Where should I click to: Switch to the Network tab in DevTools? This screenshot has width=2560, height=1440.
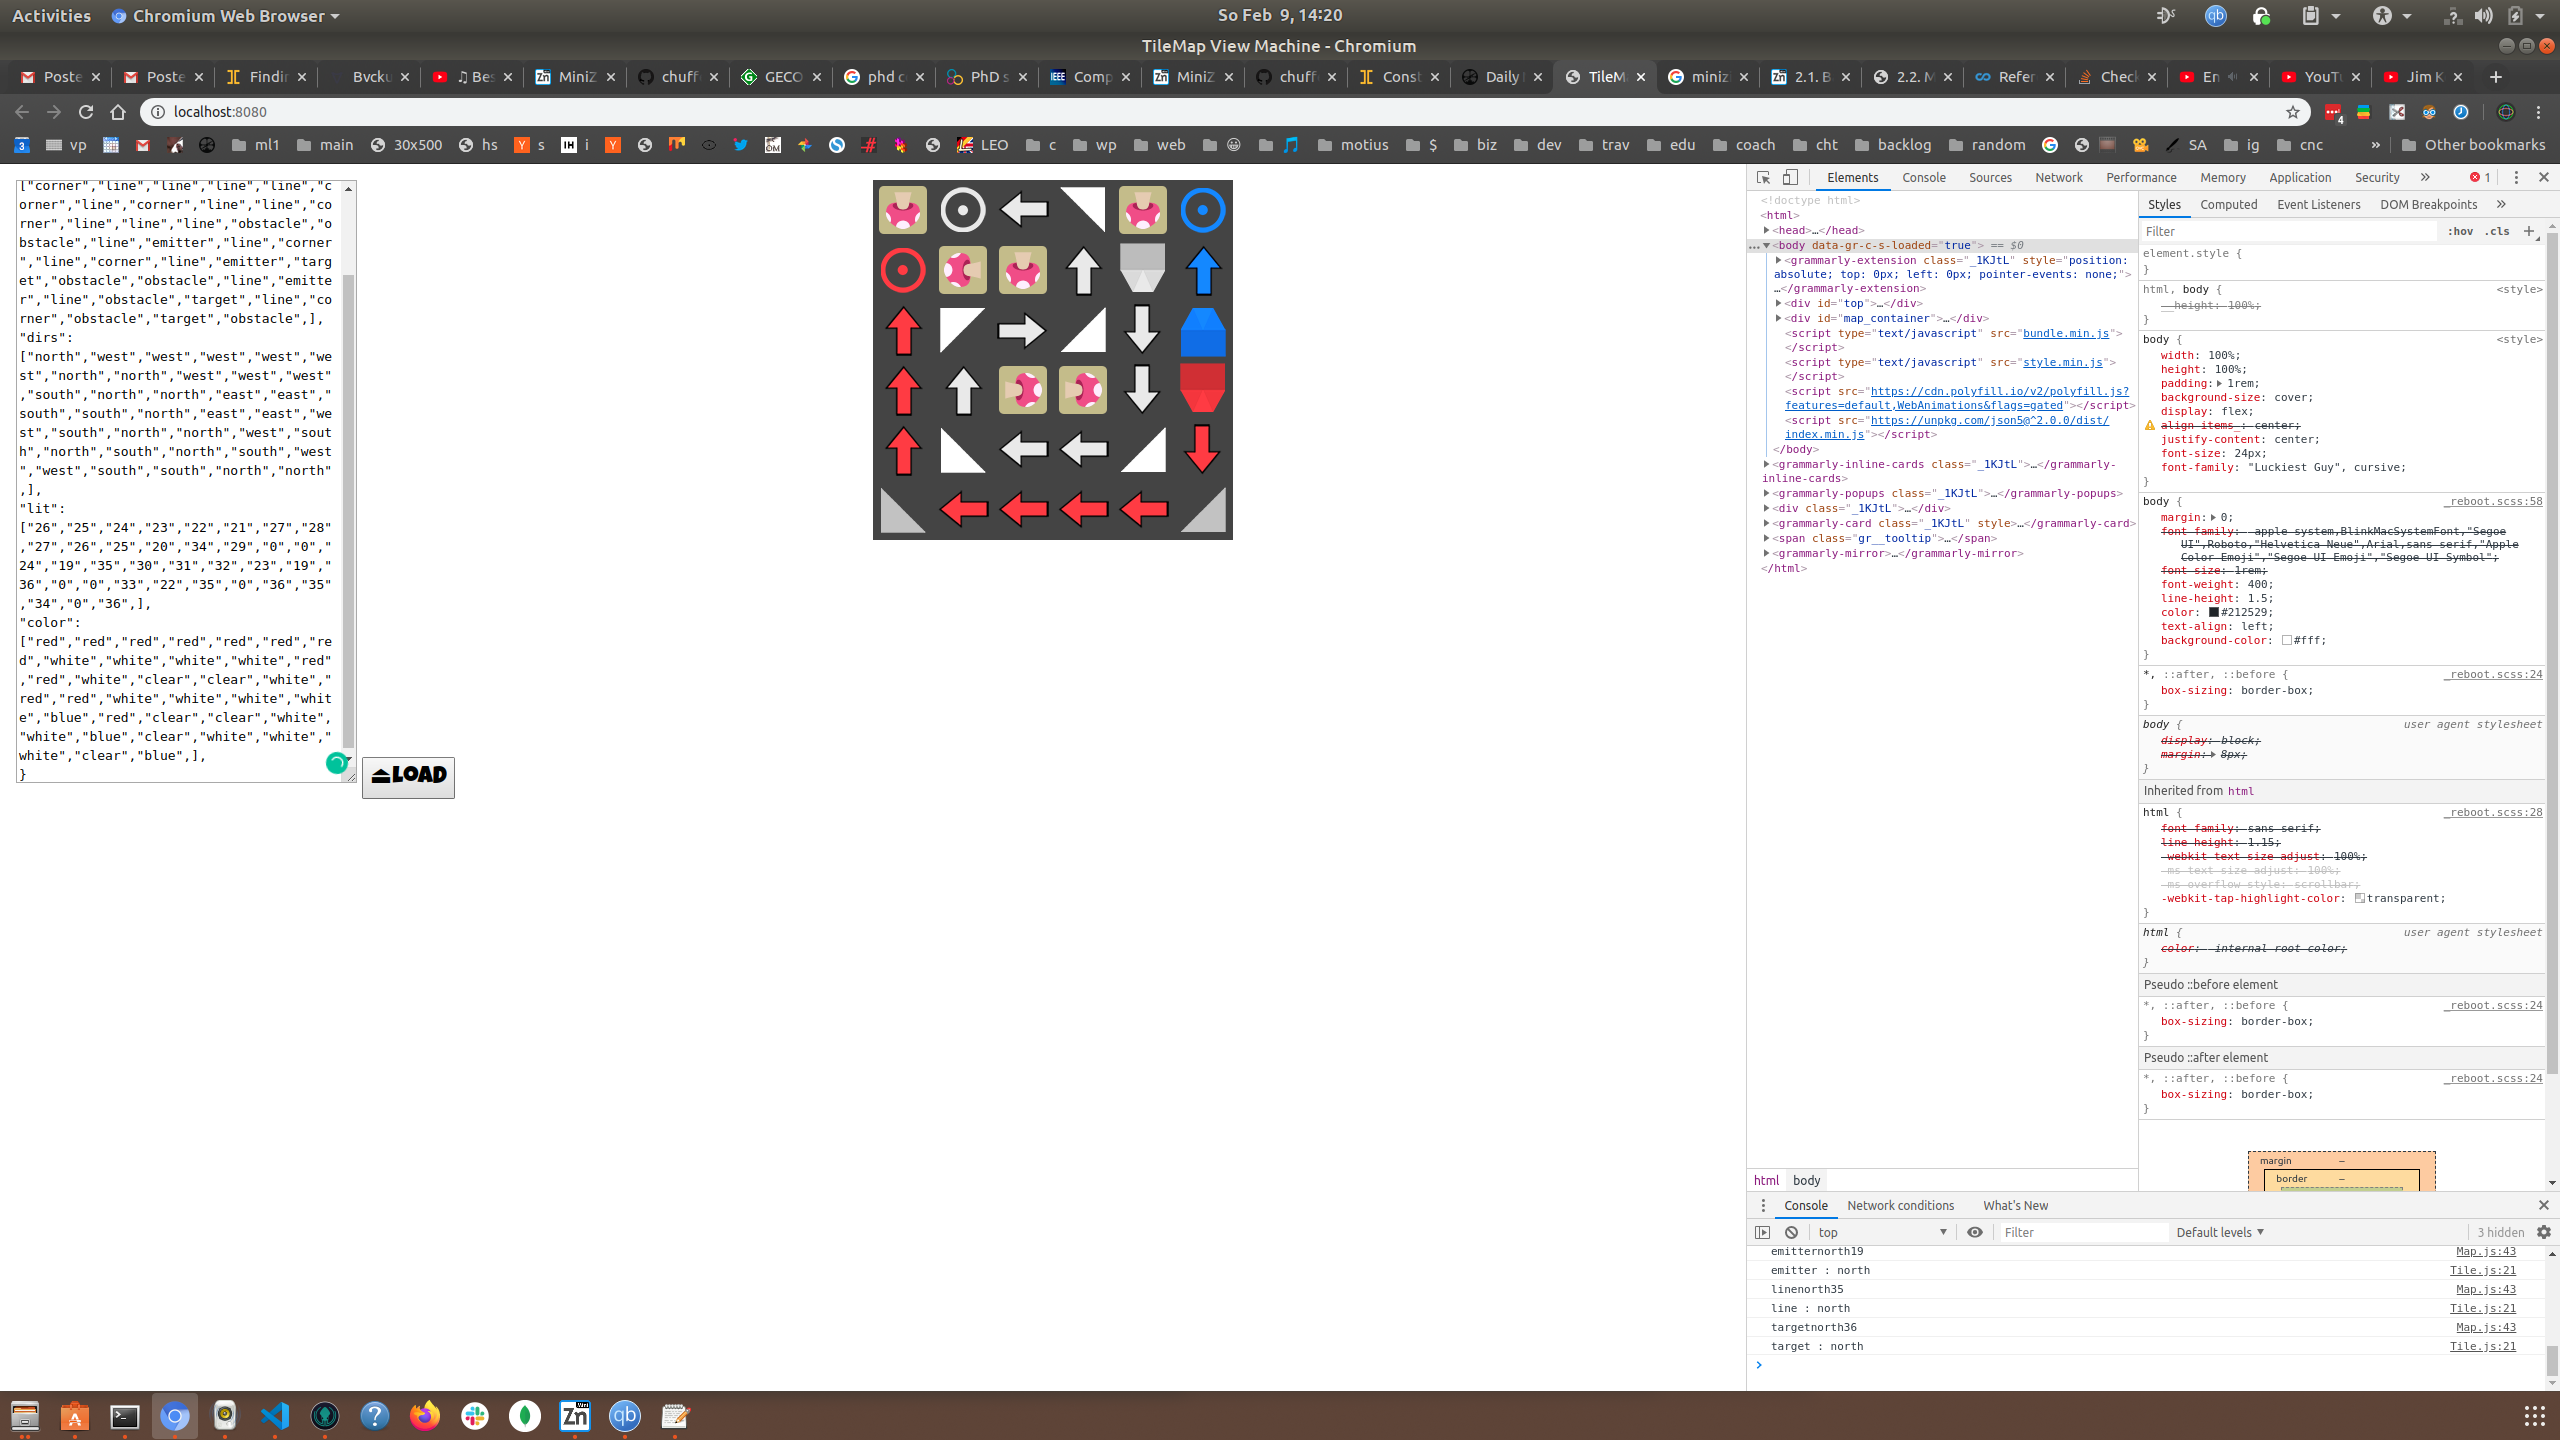(2058, 177)
